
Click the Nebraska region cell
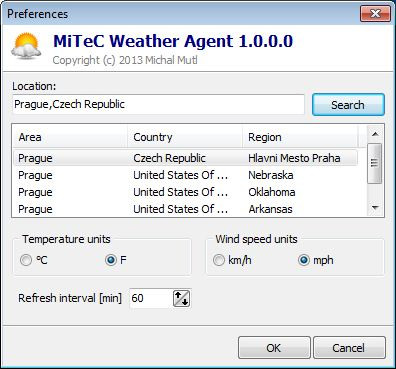[271, 175]
